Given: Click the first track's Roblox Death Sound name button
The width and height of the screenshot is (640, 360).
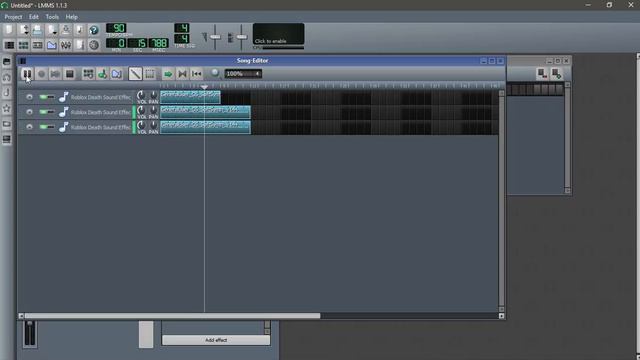Looking at the screenshot, I should click(x=95, y=97).
